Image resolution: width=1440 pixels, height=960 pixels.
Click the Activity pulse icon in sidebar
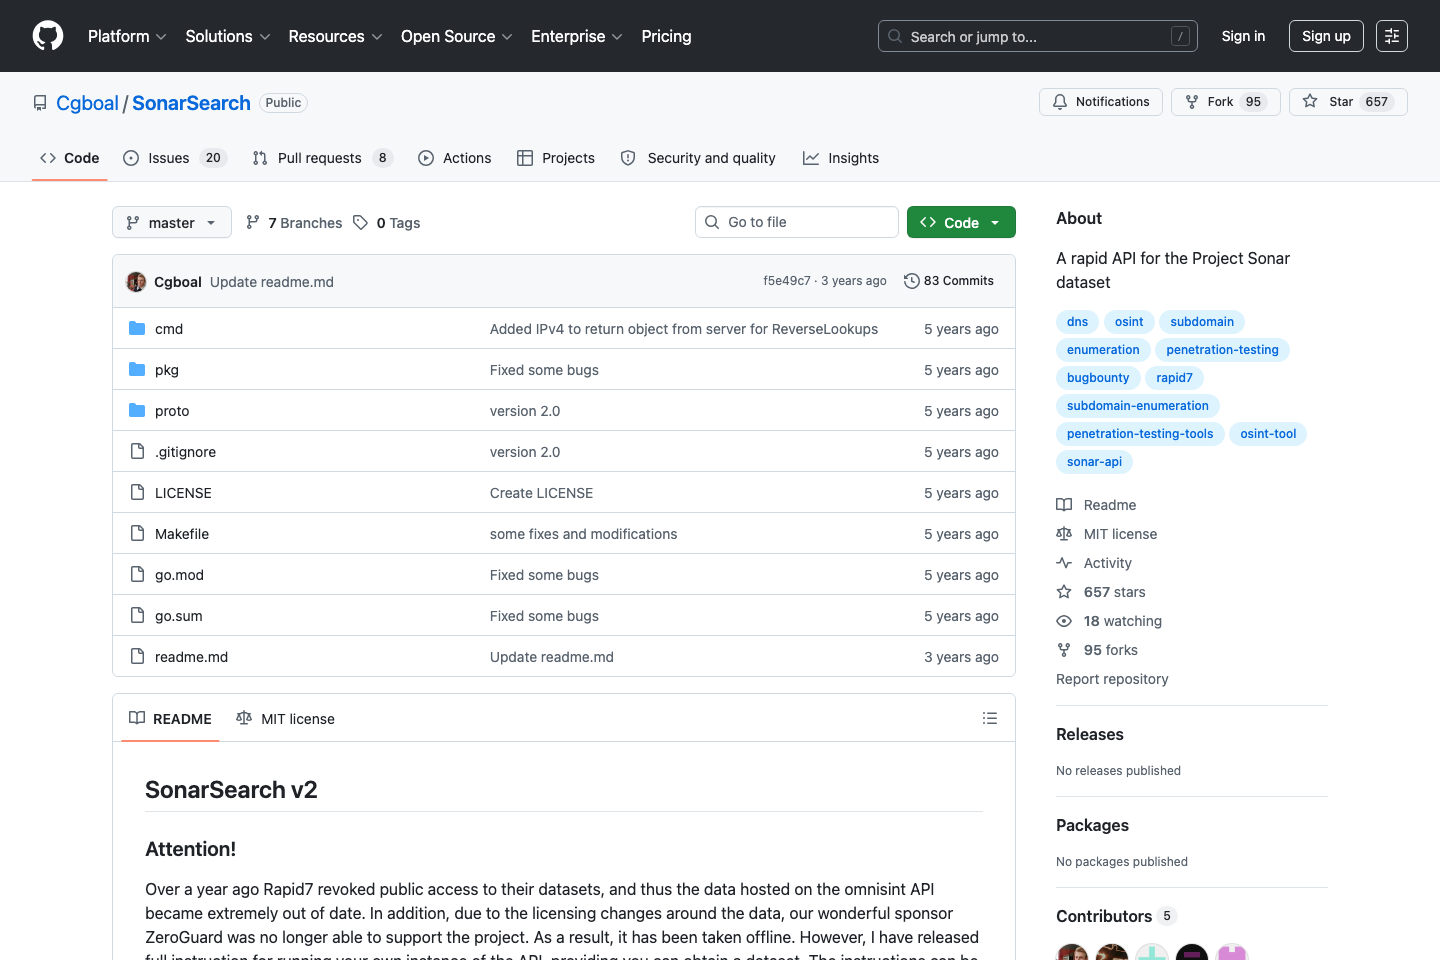(1064, 562)
